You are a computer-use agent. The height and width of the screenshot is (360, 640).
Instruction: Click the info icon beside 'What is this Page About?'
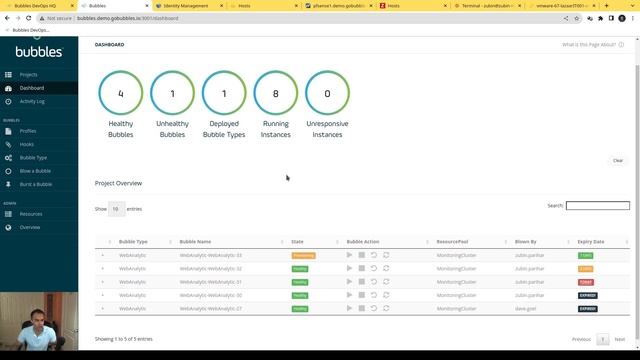(x=621, y=44)
